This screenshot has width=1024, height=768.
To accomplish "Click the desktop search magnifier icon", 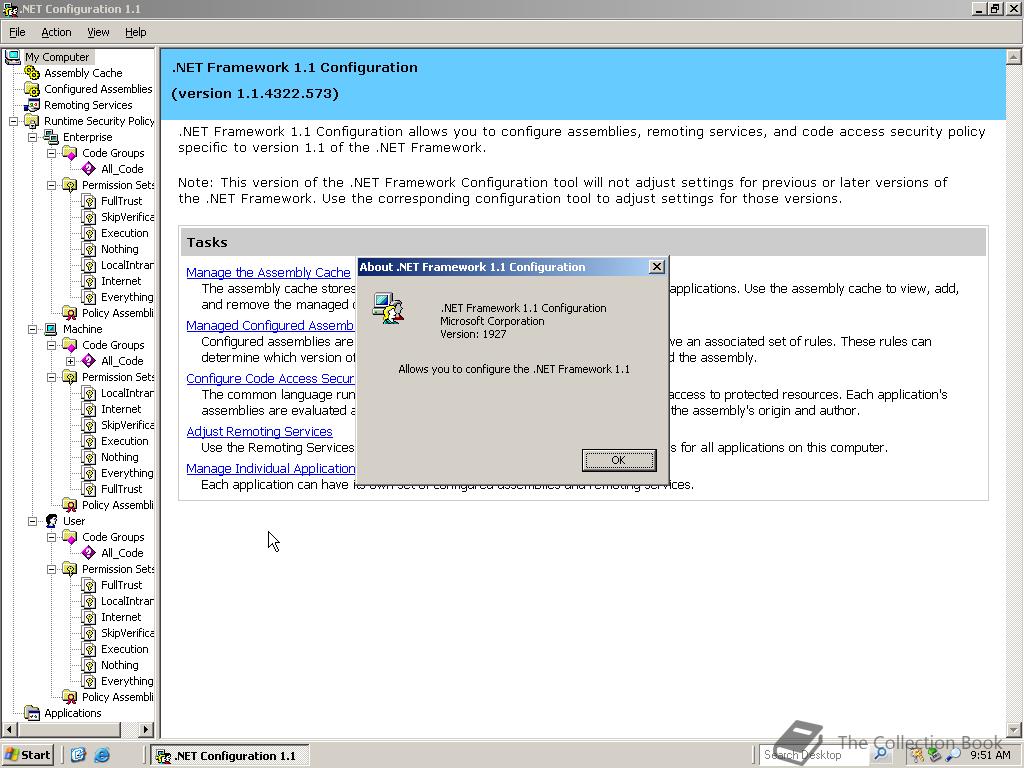I will pos(880,754).
